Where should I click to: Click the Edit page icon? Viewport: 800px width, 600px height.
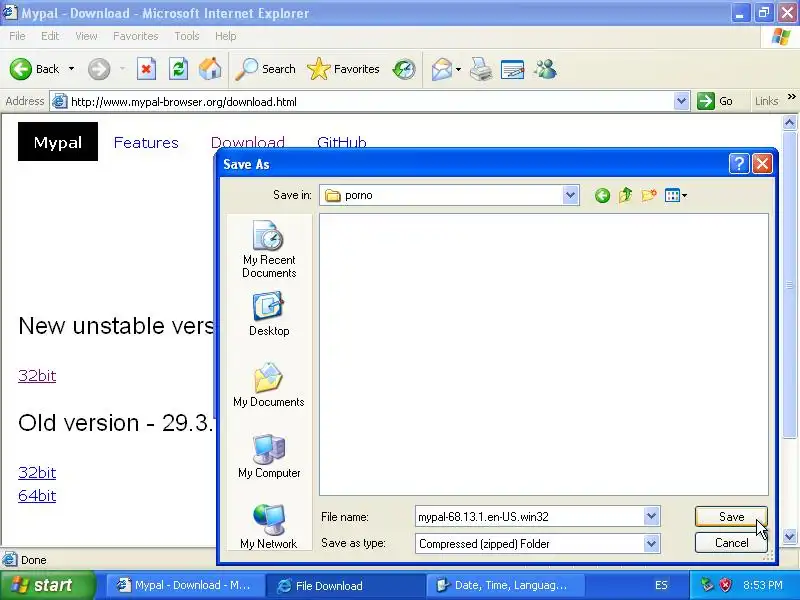[513, 69]
